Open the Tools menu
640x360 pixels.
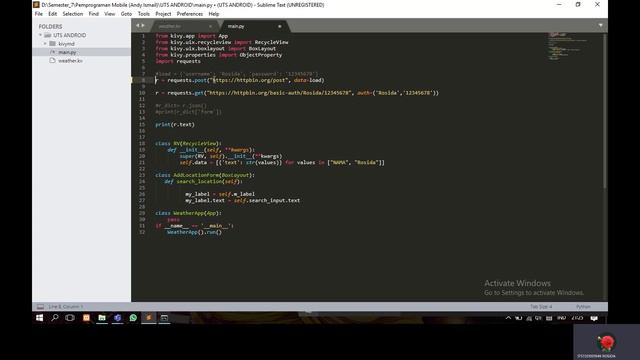tap(144, 14)
